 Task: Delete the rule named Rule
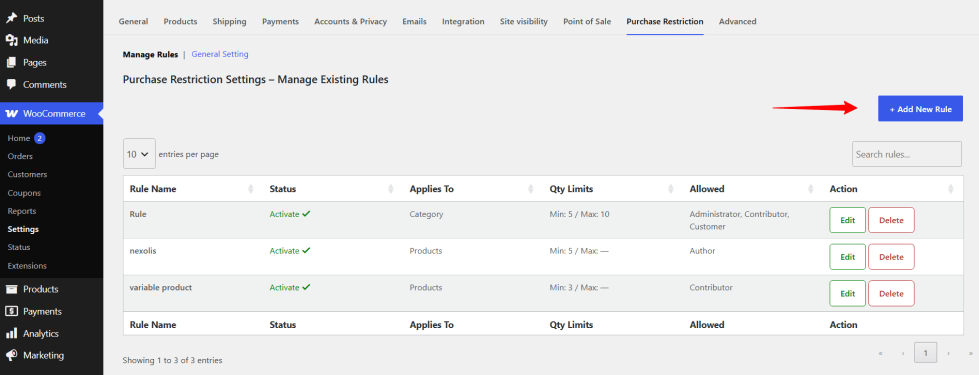click(x=891, y=220)
